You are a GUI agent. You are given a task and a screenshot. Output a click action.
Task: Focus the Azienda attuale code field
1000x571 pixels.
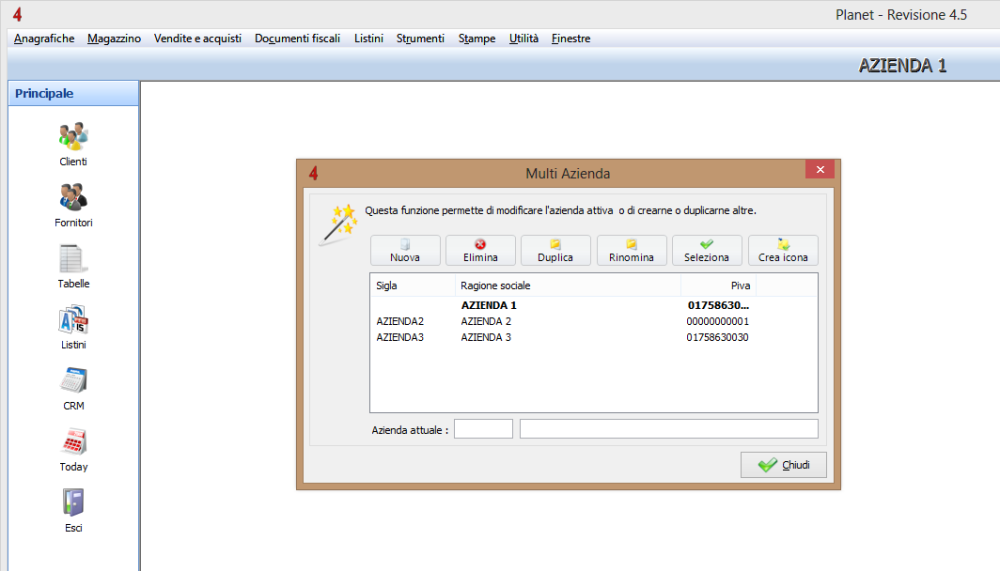point(483,429)
